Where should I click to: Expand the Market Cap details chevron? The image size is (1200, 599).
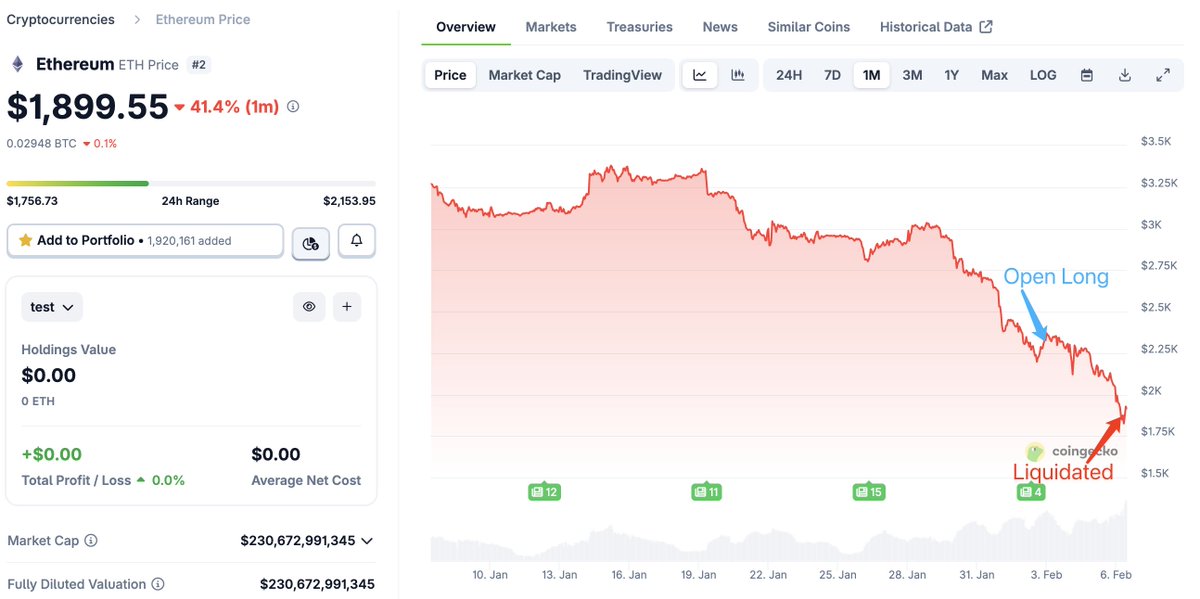tap(367, 541)
